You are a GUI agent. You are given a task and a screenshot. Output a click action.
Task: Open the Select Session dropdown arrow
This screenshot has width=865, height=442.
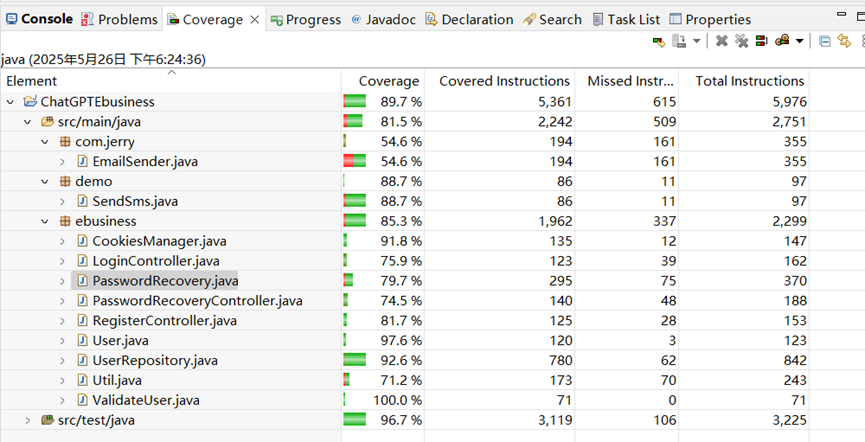click(x=799, y=41)
